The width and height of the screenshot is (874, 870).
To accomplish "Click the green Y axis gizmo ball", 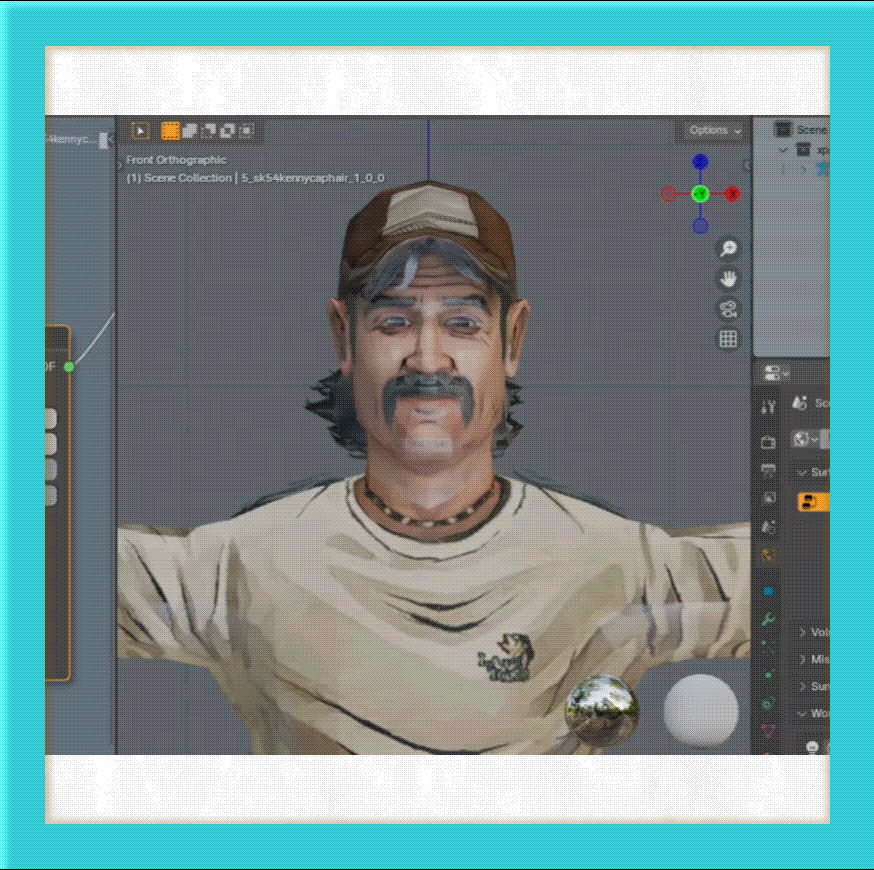I will click(701, 193).
